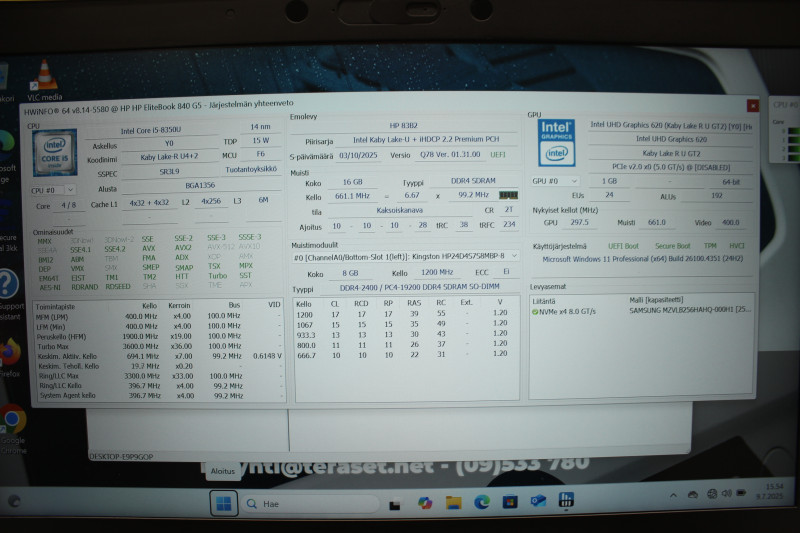Open File Explorer from the taskbar

[x=453, y=503]
